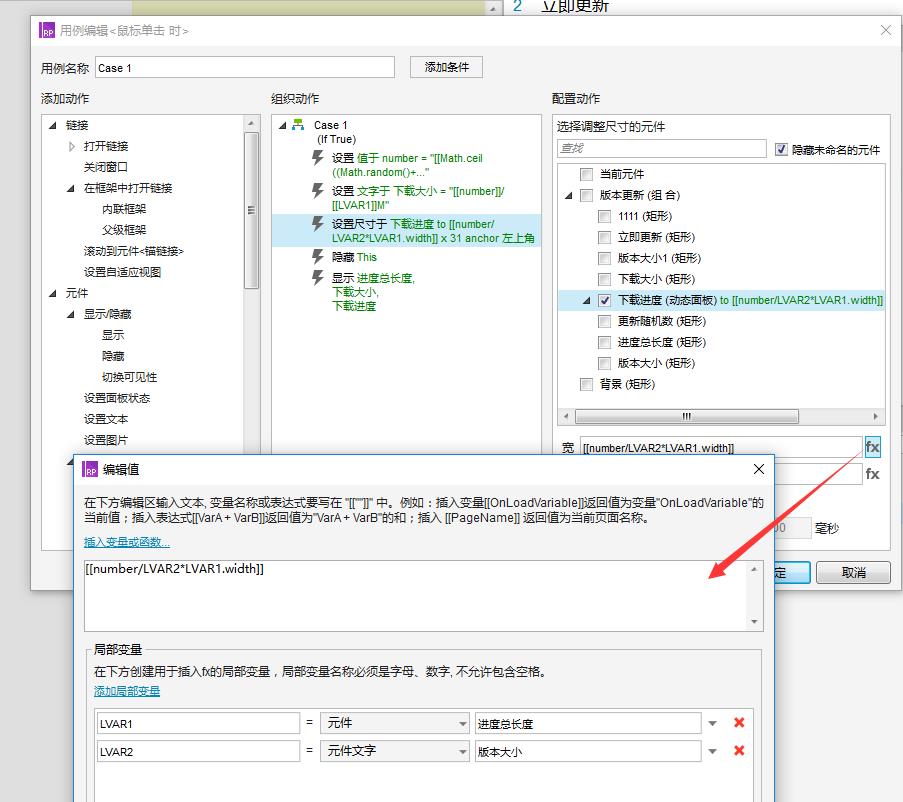Collapse the 显示/隐藏 group
This screenshot has width=903, height=802.
click(71, 314)
